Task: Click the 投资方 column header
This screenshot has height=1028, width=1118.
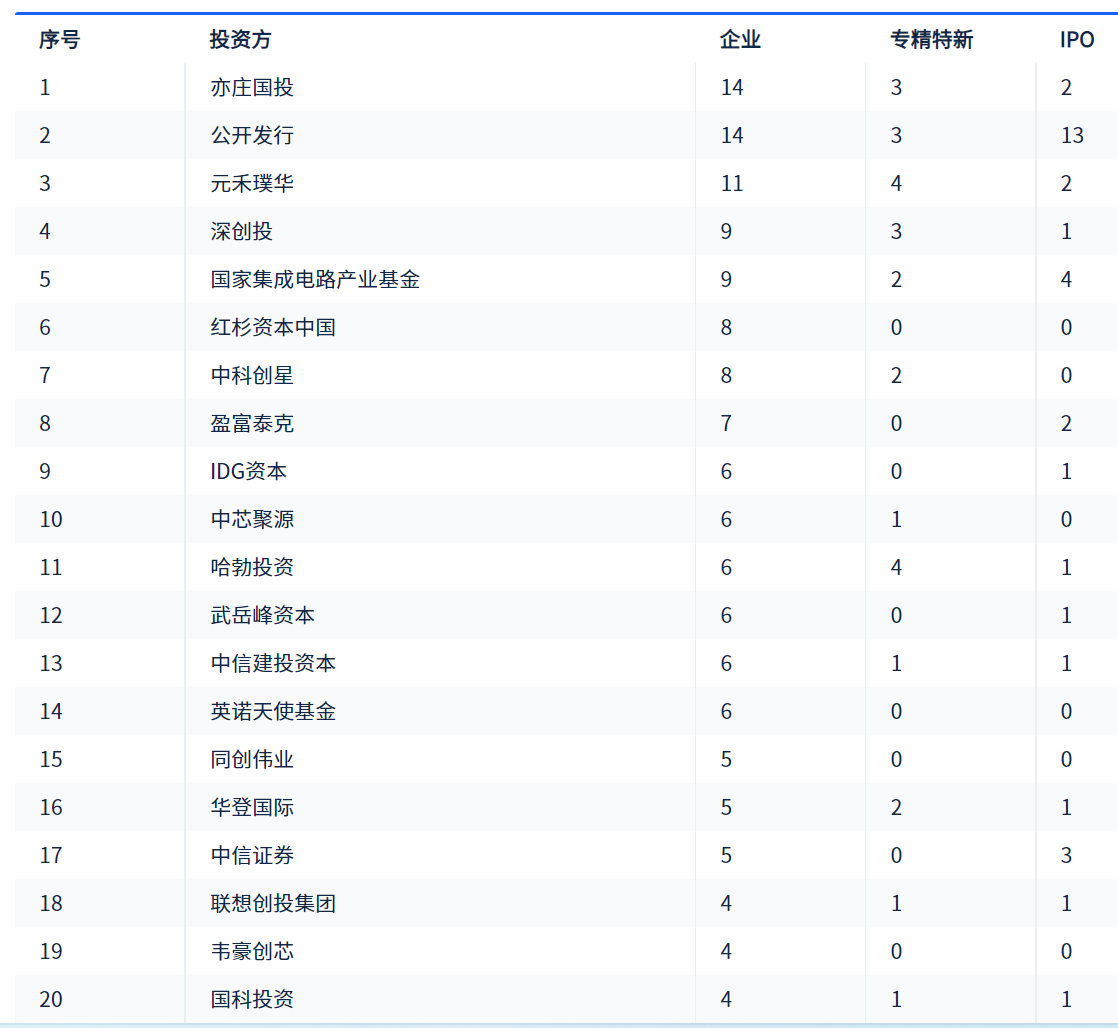Action: [240, 39]
